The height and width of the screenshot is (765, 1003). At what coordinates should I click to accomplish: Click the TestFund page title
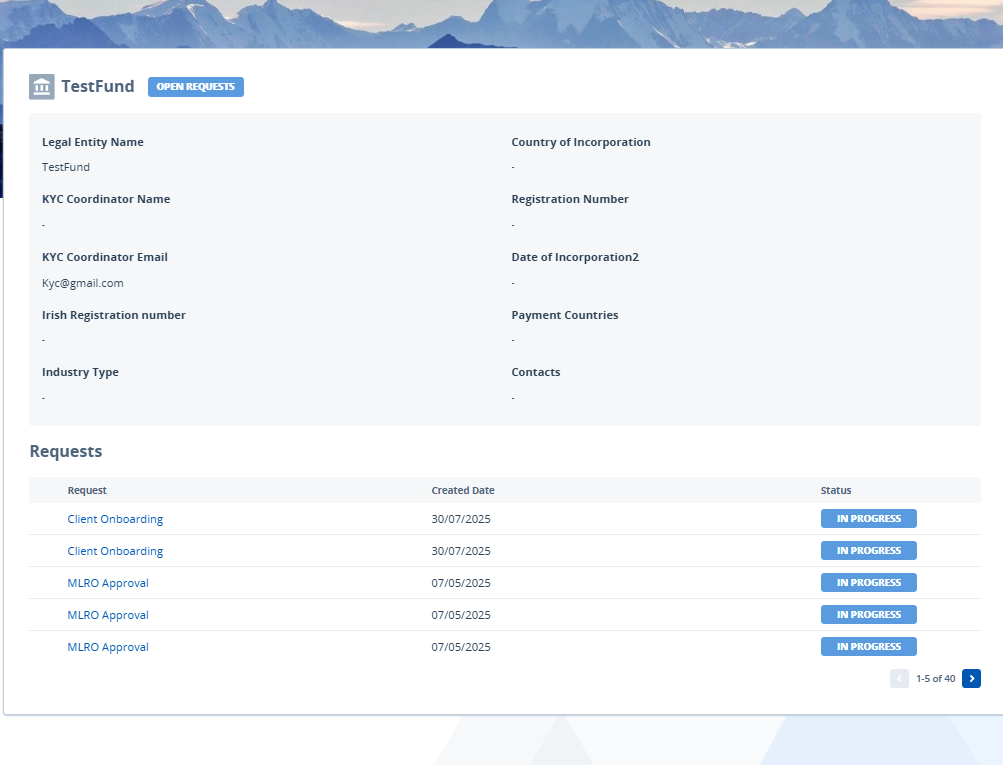98,87
